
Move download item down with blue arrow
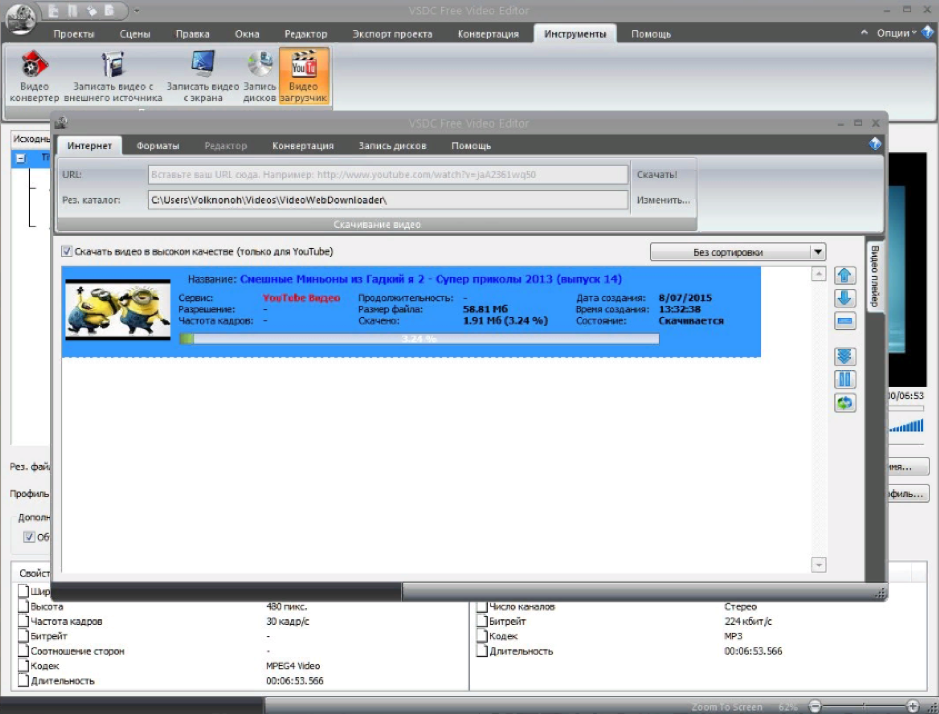pyautogui.click(x=844, y=298)
